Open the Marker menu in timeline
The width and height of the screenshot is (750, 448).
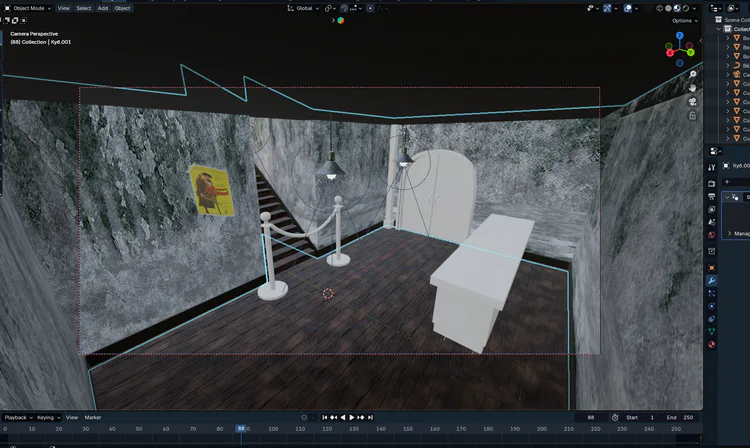coord(93,417)
